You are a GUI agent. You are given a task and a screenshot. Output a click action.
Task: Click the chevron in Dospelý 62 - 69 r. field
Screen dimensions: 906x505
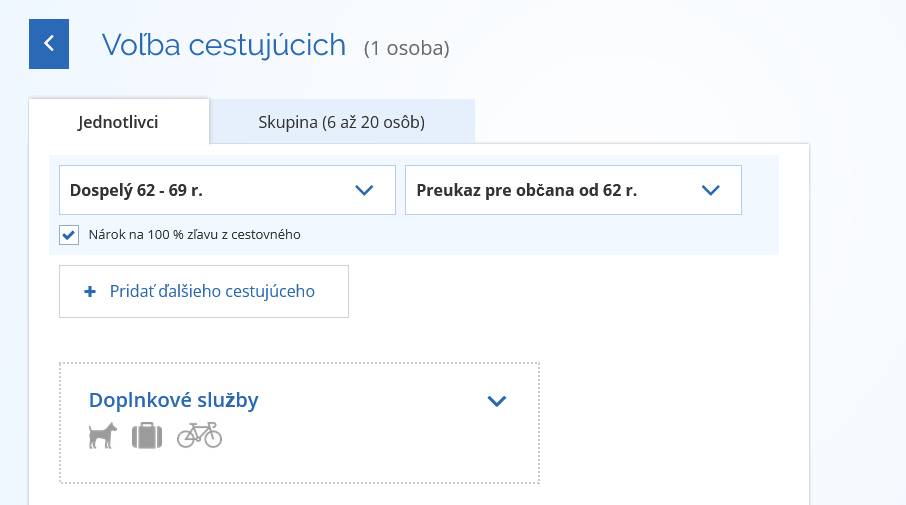pos(364,190)
